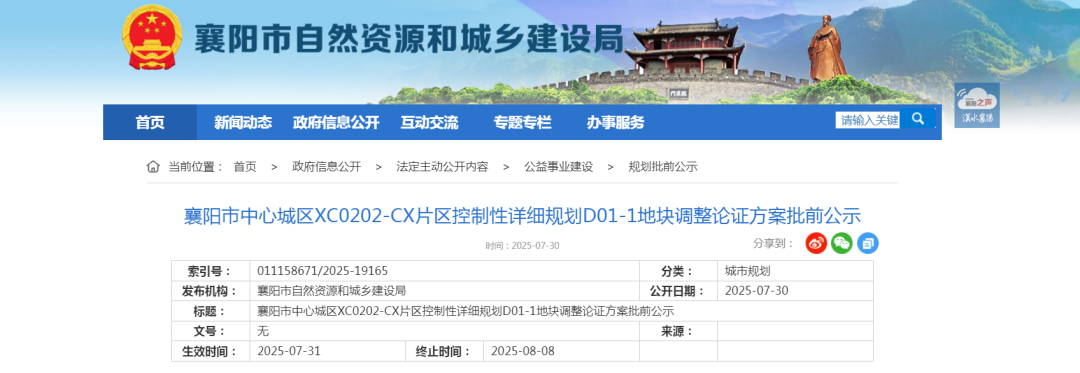Click the blue copy-link share icon
This screenshot has width=1080, height=373.
(x=868, y=243)
